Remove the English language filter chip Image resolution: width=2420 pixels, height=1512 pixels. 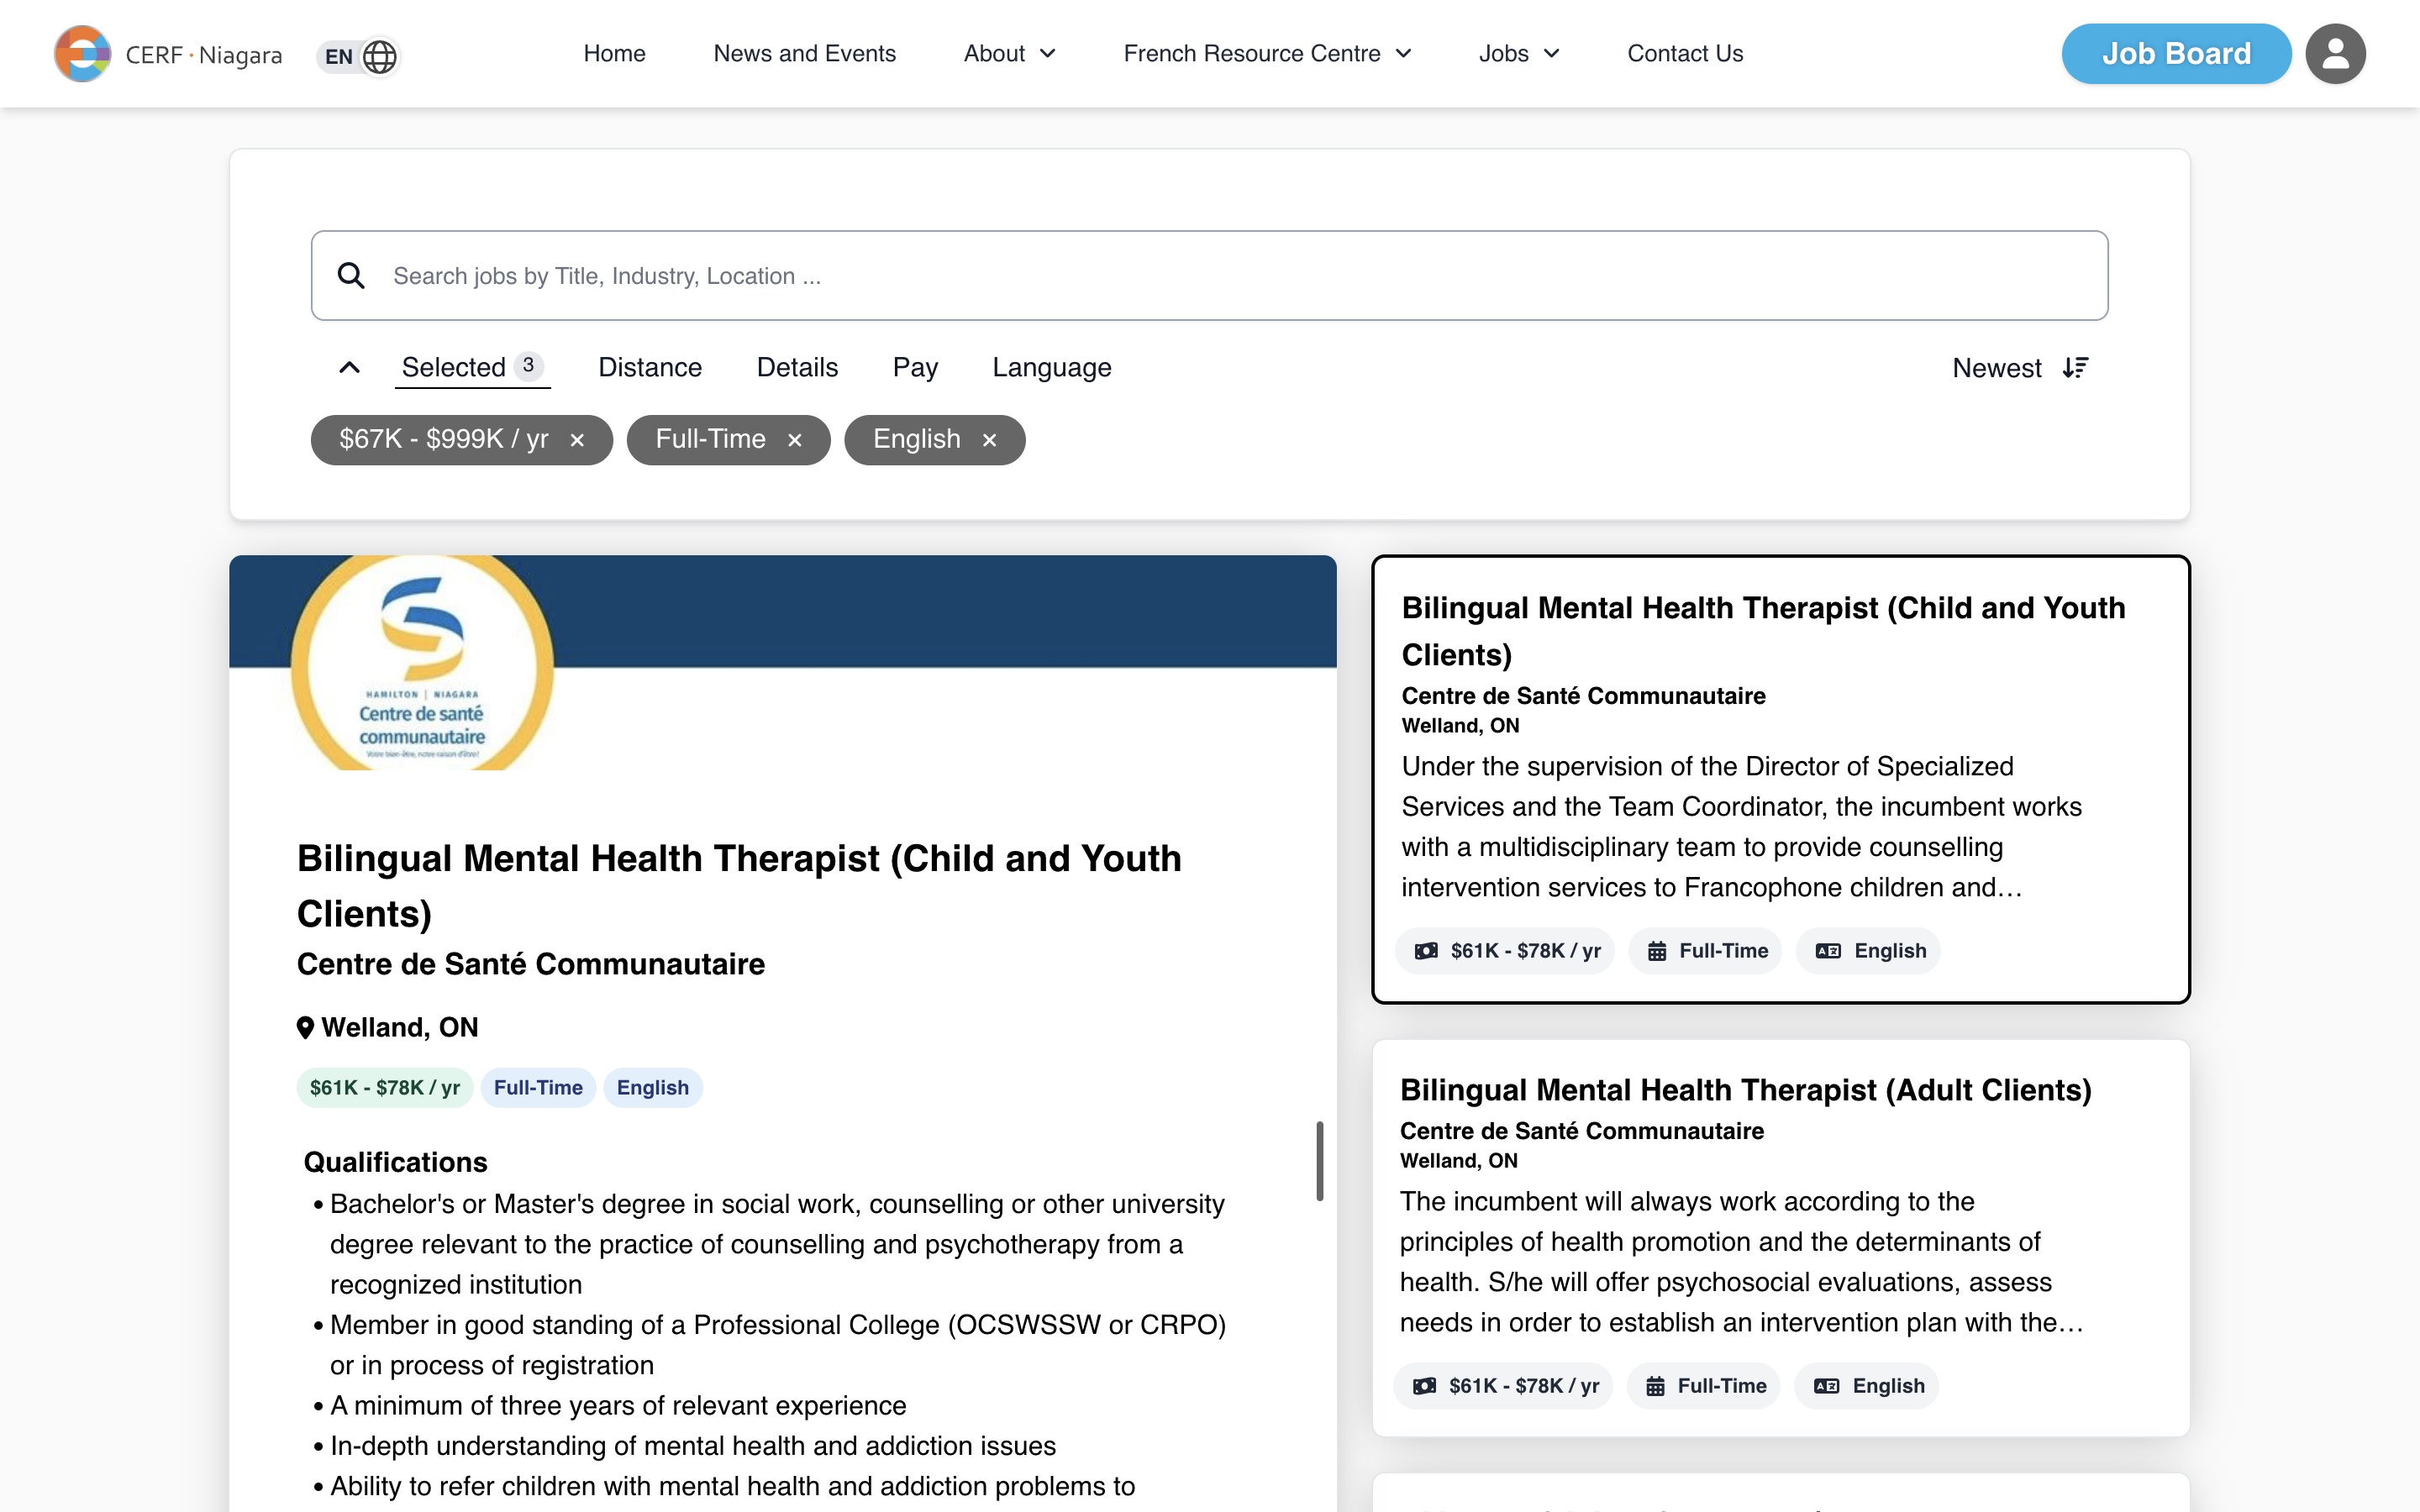[x=989, y=440]
